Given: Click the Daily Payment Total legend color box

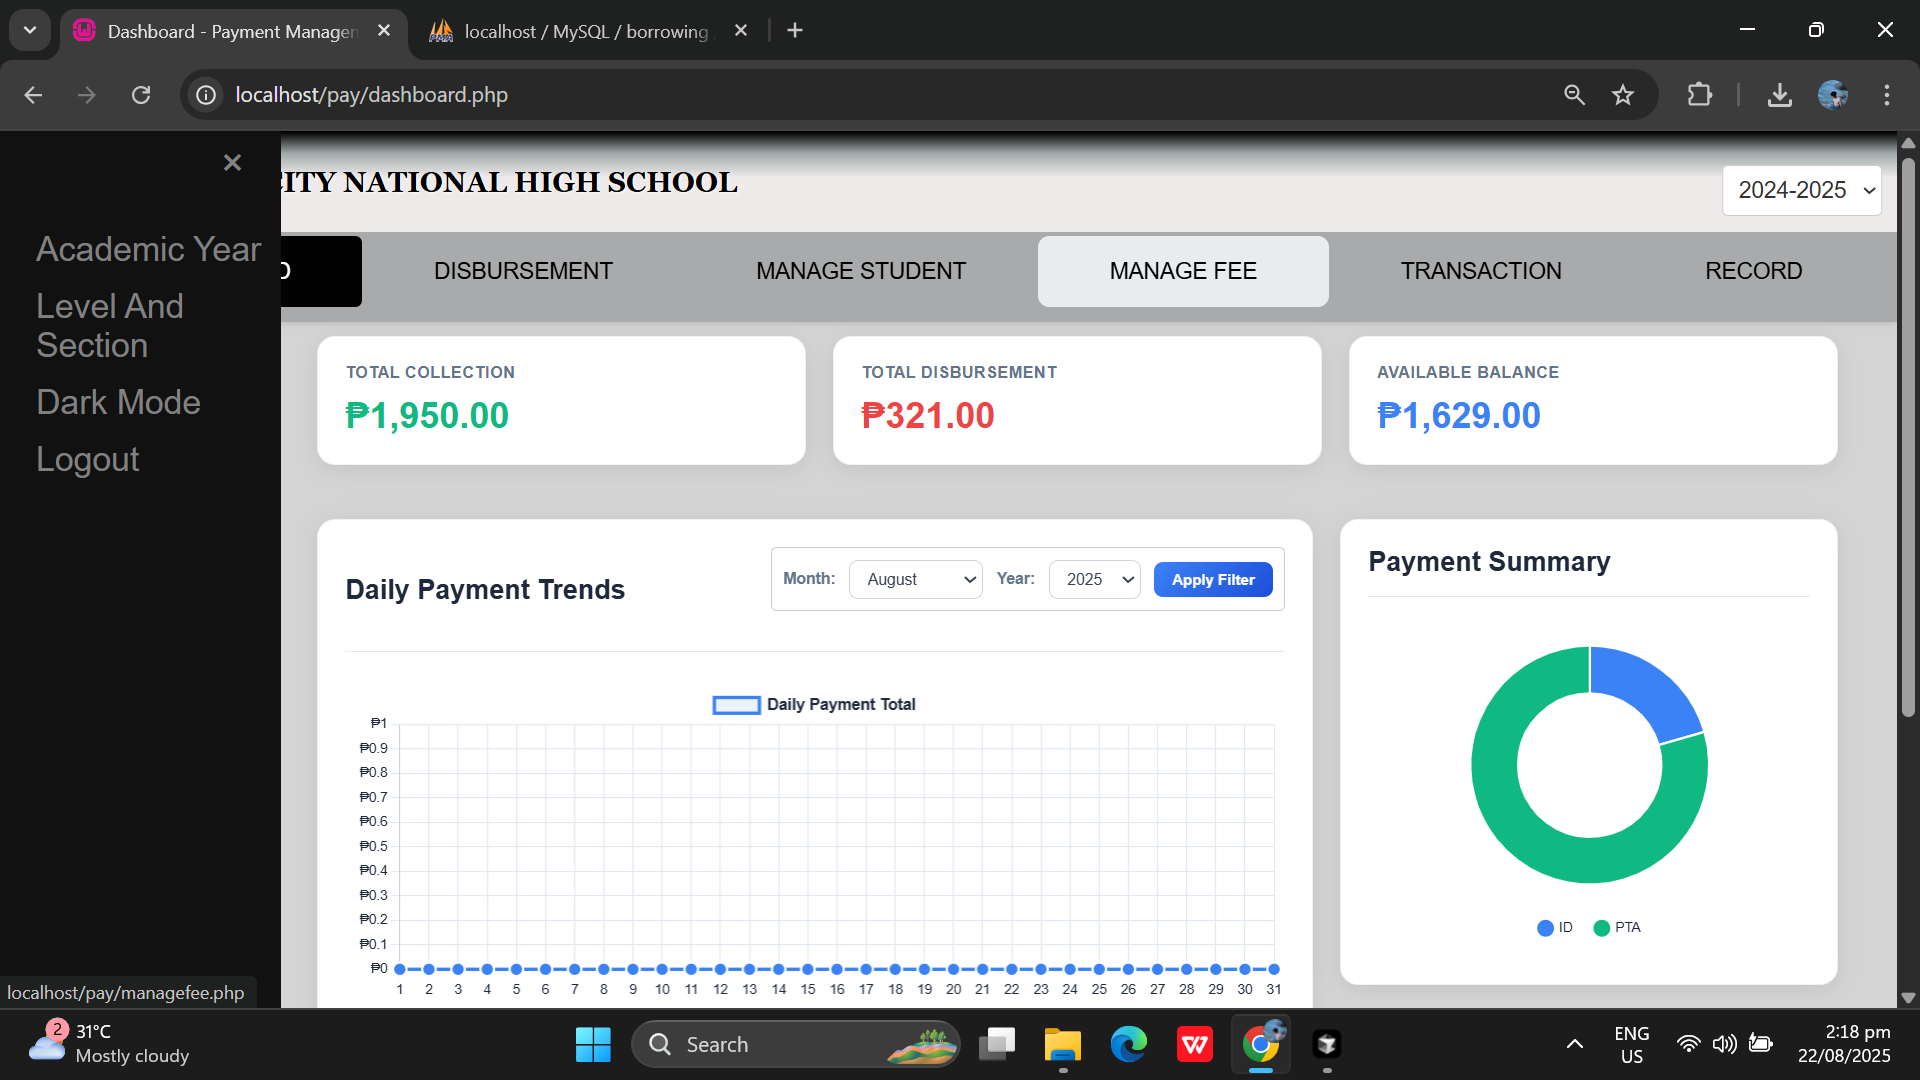Looking at the screenshot, I should 736,705.
